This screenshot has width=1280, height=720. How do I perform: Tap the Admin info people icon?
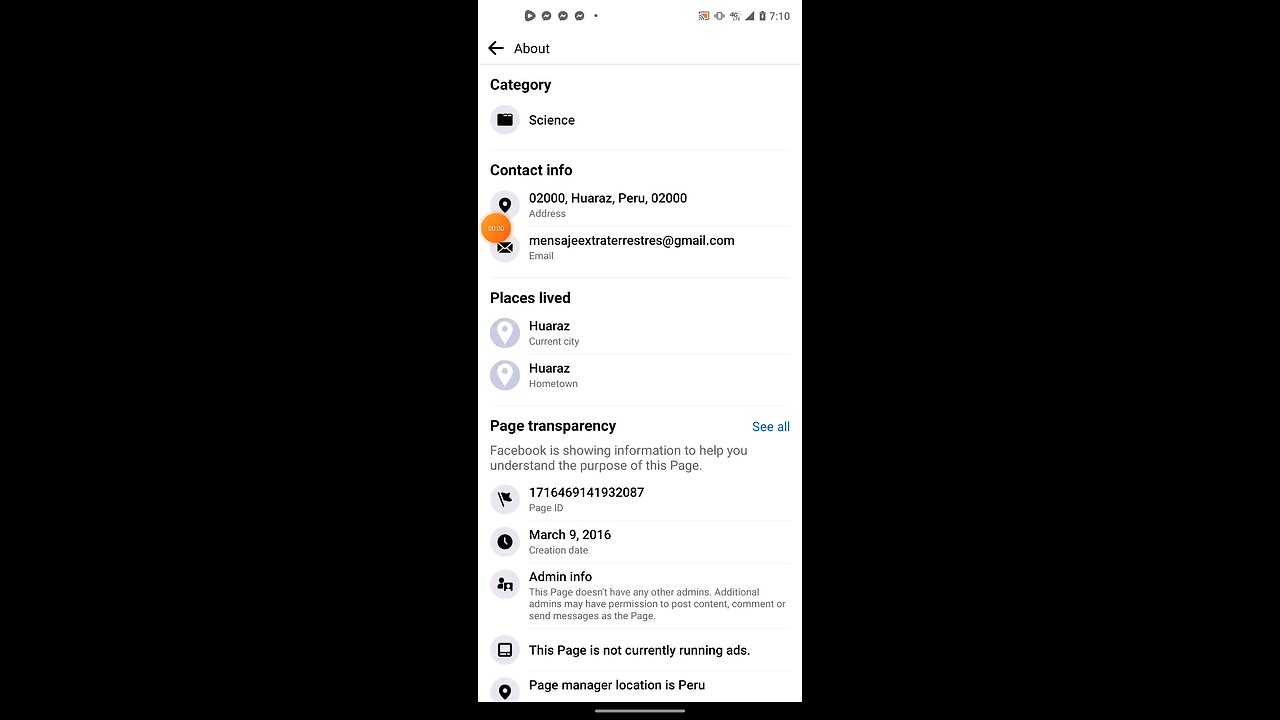pyautogui.click(x=505, y=583)
